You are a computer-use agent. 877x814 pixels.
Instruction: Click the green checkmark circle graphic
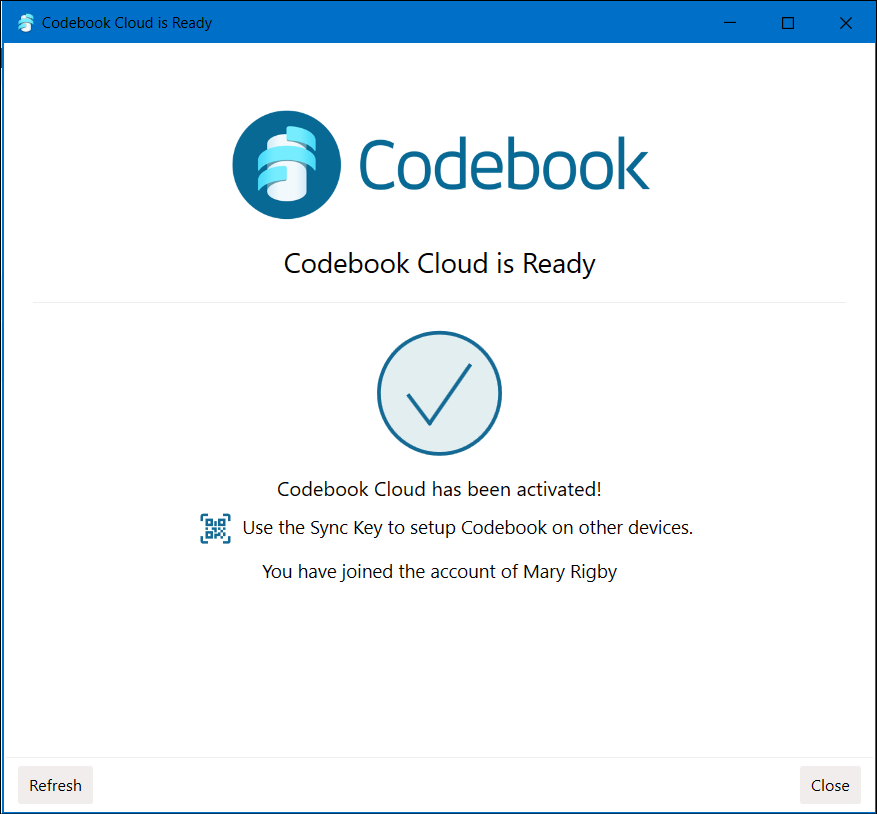click(x=439, y=392)
